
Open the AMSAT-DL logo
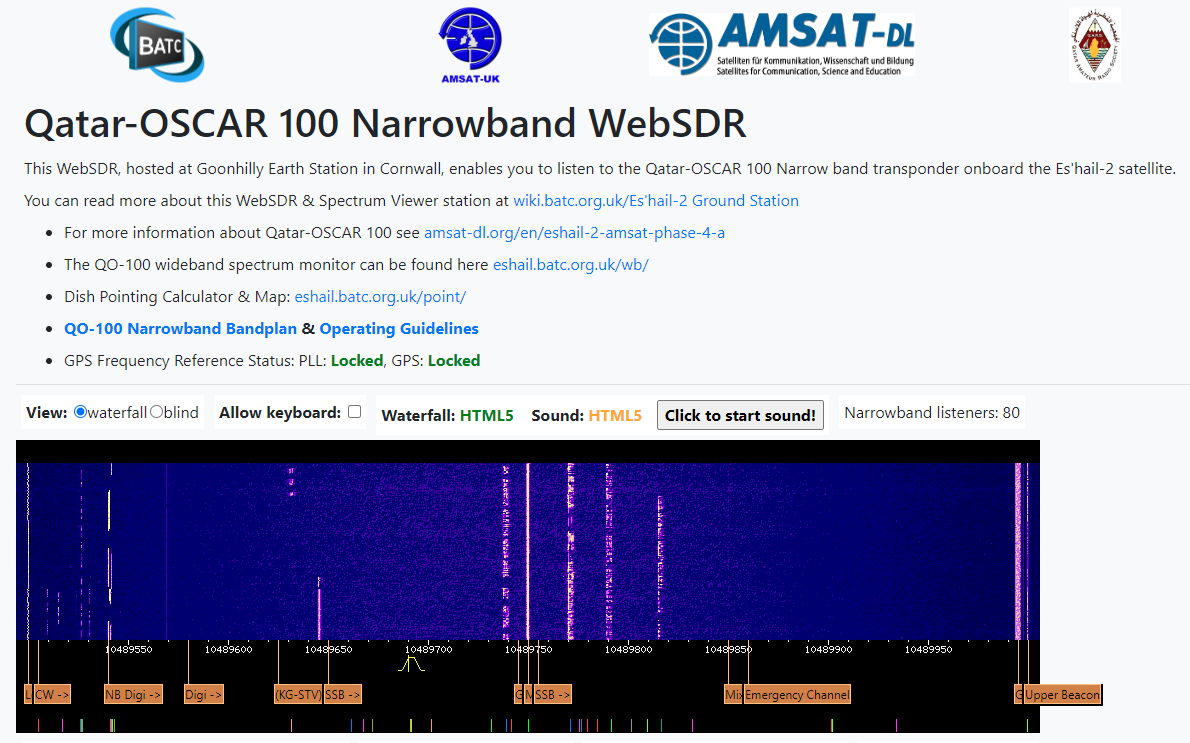point(782,44)
